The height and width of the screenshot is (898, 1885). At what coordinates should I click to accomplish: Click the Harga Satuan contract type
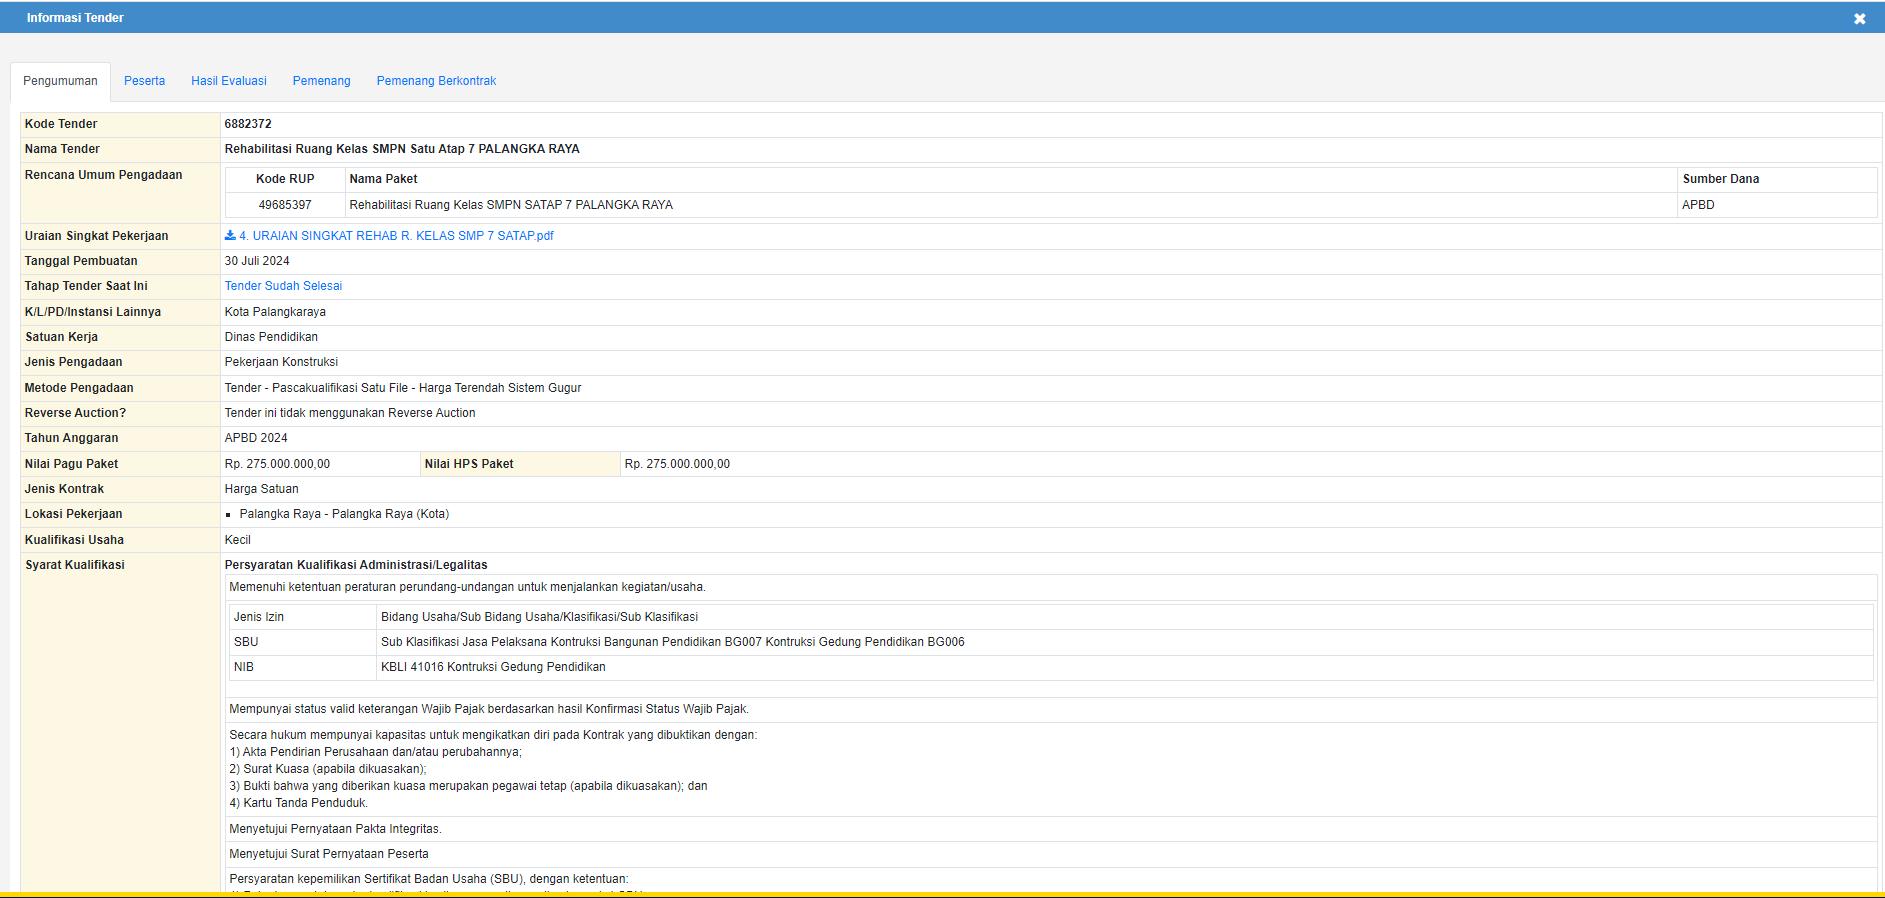coord(261,489)
